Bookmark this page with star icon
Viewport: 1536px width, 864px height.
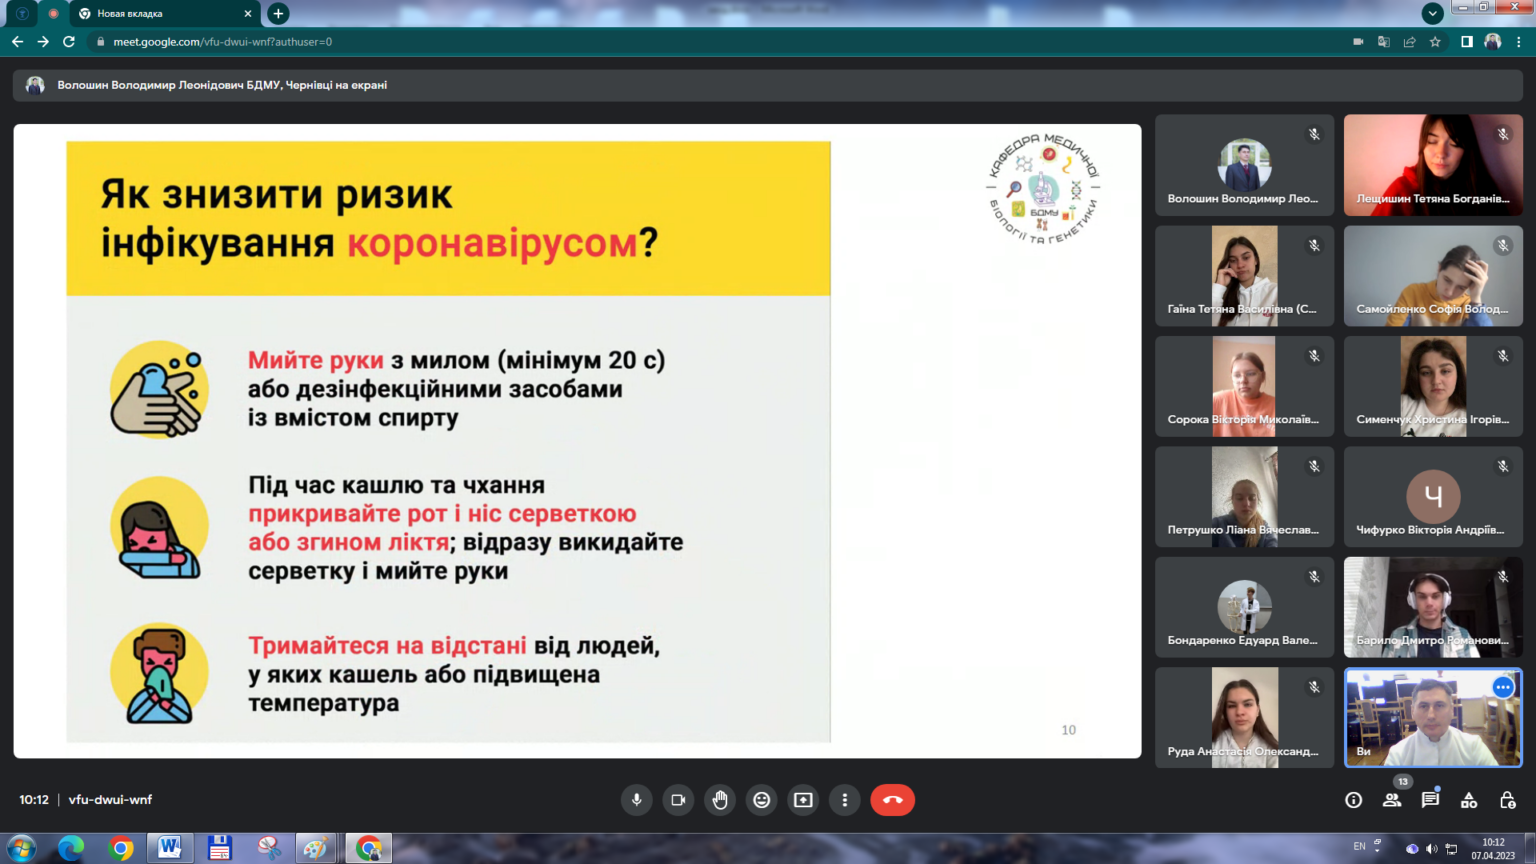click(x=1435, y=42)
